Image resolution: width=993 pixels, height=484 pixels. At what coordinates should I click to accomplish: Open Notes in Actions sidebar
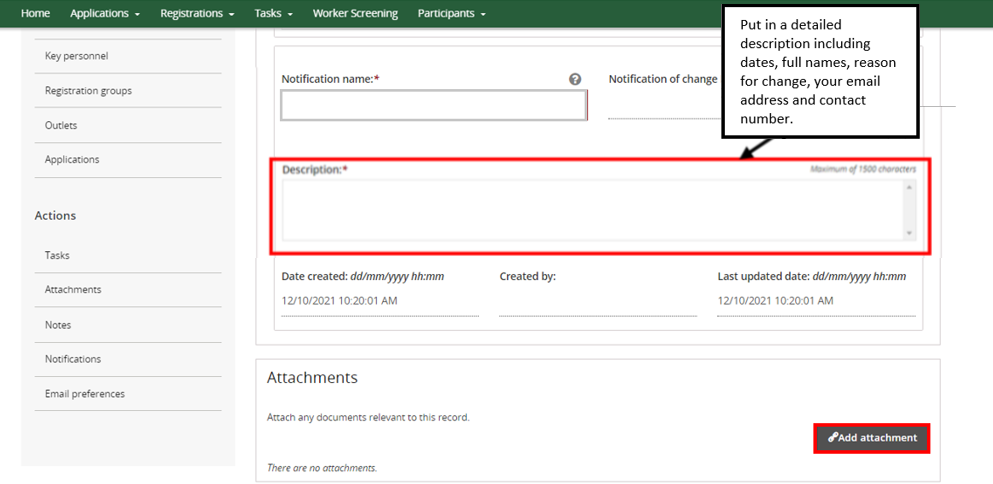(58, 325)
